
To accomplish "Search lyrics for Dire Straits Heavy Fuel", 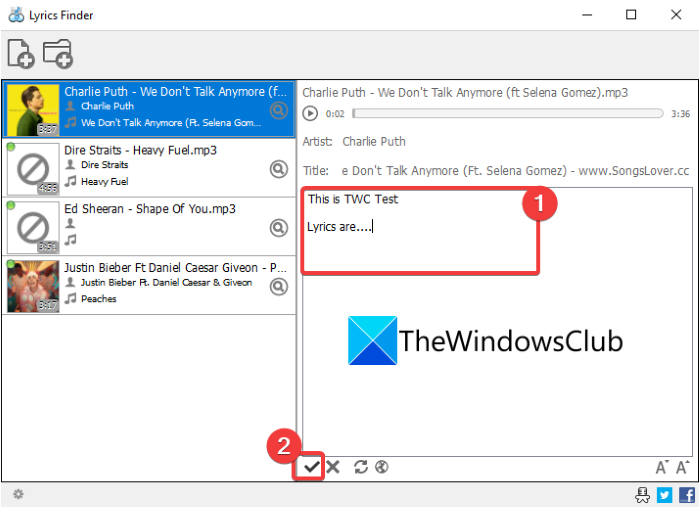I will (279, 169).
